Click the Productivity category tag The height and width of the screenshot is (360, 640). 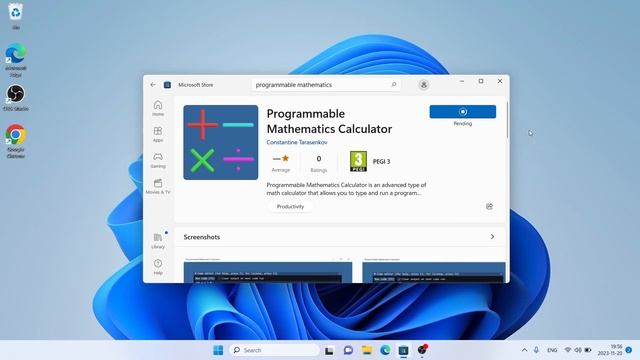pos(290,207)
